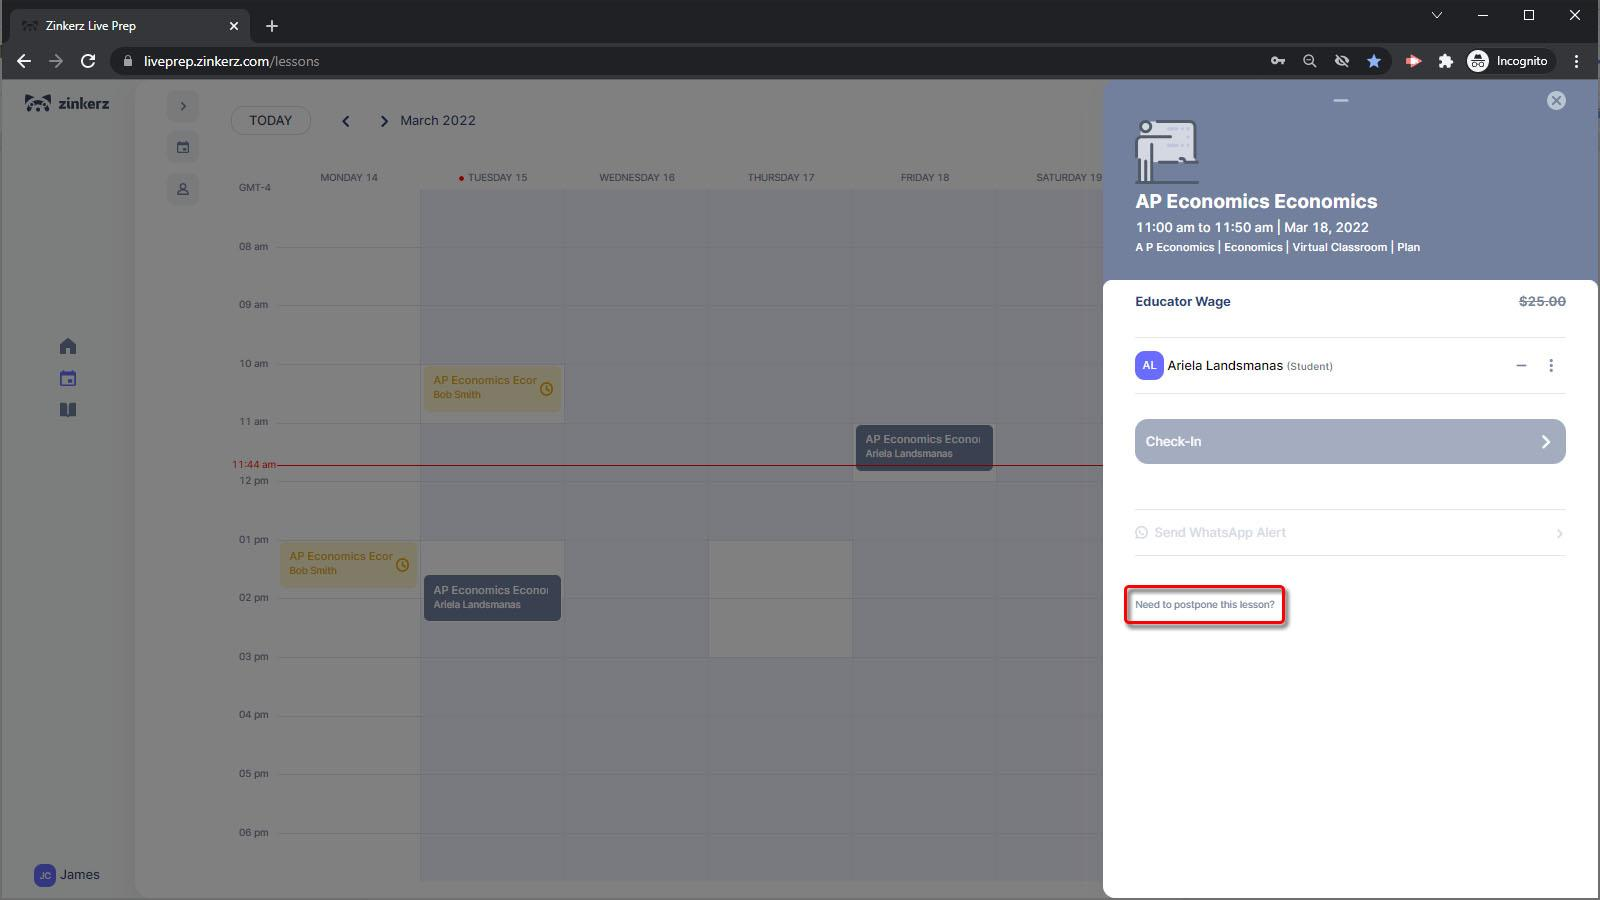The width and height of the screenshot is (1600, 900).
Task: Select Friday 18 column header
Action: [x=925, y=178]
